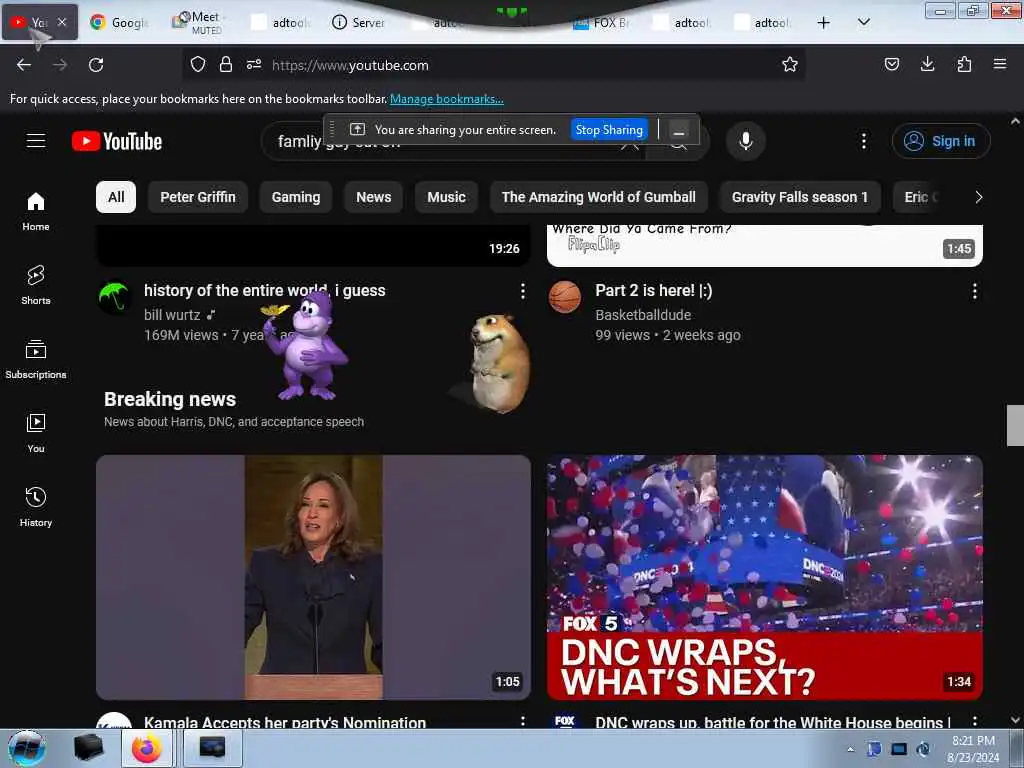Open YouTube settings three-dot menu
The image size is (1024, 768).
tap(863, 140)
